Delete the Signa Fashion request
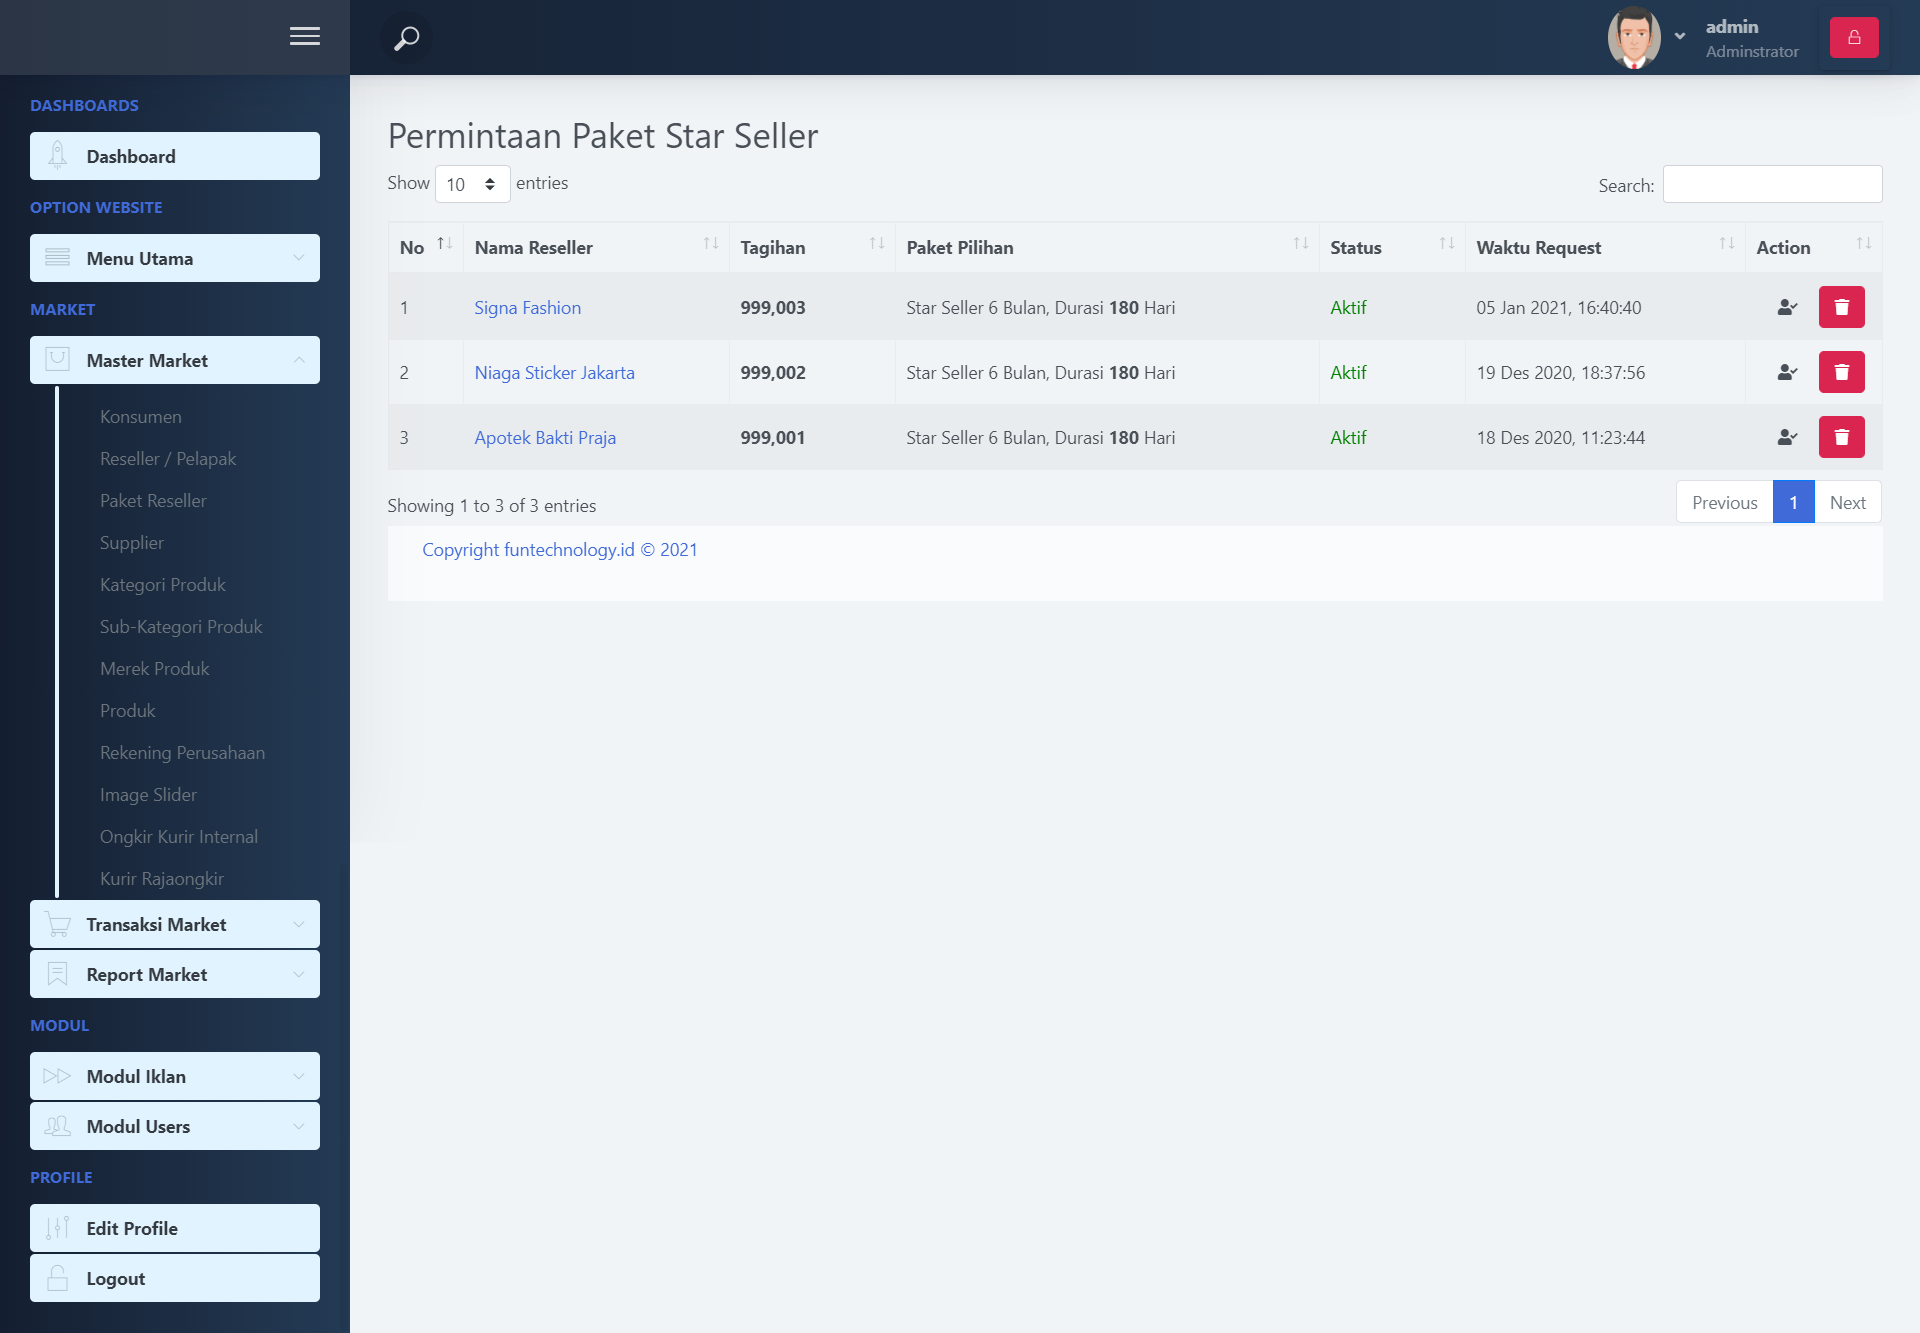This screenshot has height=1333, width=1920. tap(1841, 308)
